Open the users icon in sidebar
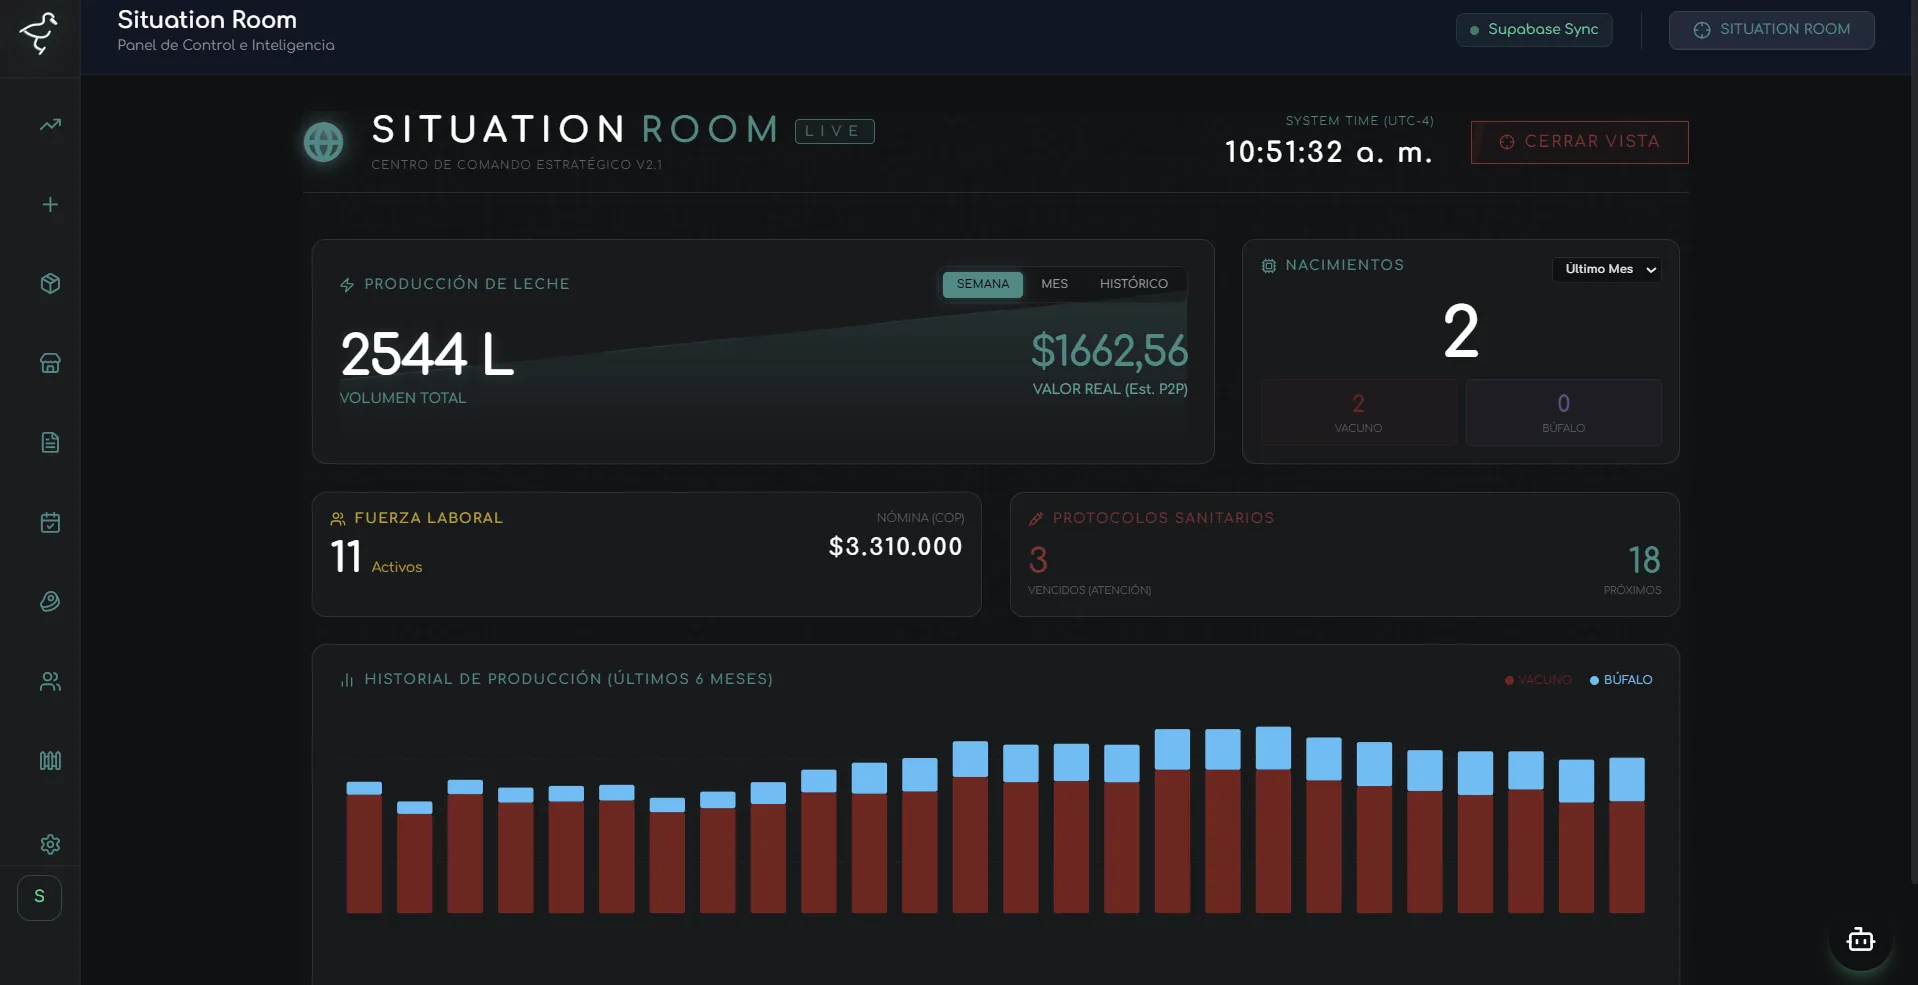Image resolution: width=1918 pixels, height=985 pixels. click(50, 682)
